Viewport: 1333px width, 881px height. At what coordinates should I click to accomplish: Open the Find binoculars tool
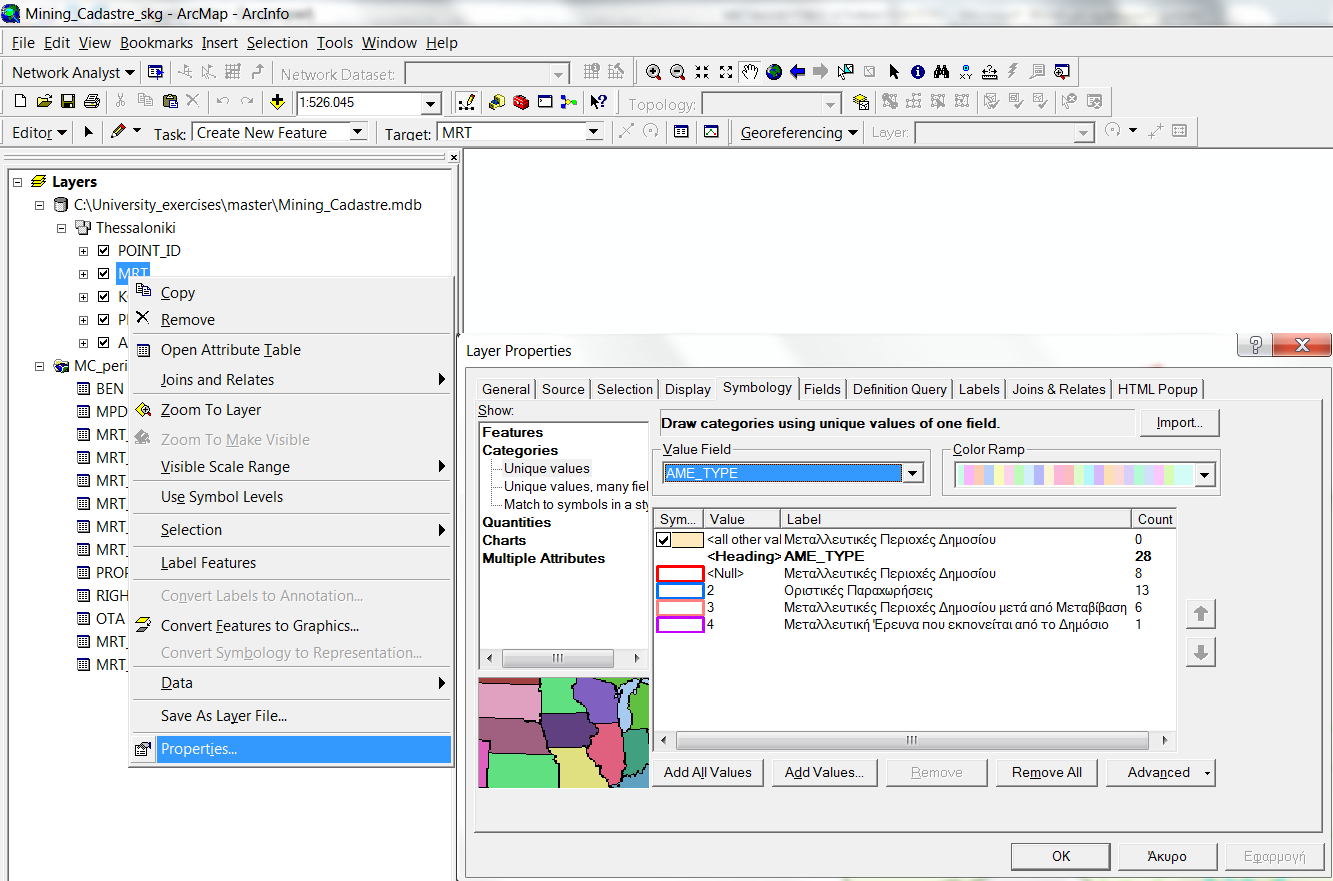tap(942, 72)
